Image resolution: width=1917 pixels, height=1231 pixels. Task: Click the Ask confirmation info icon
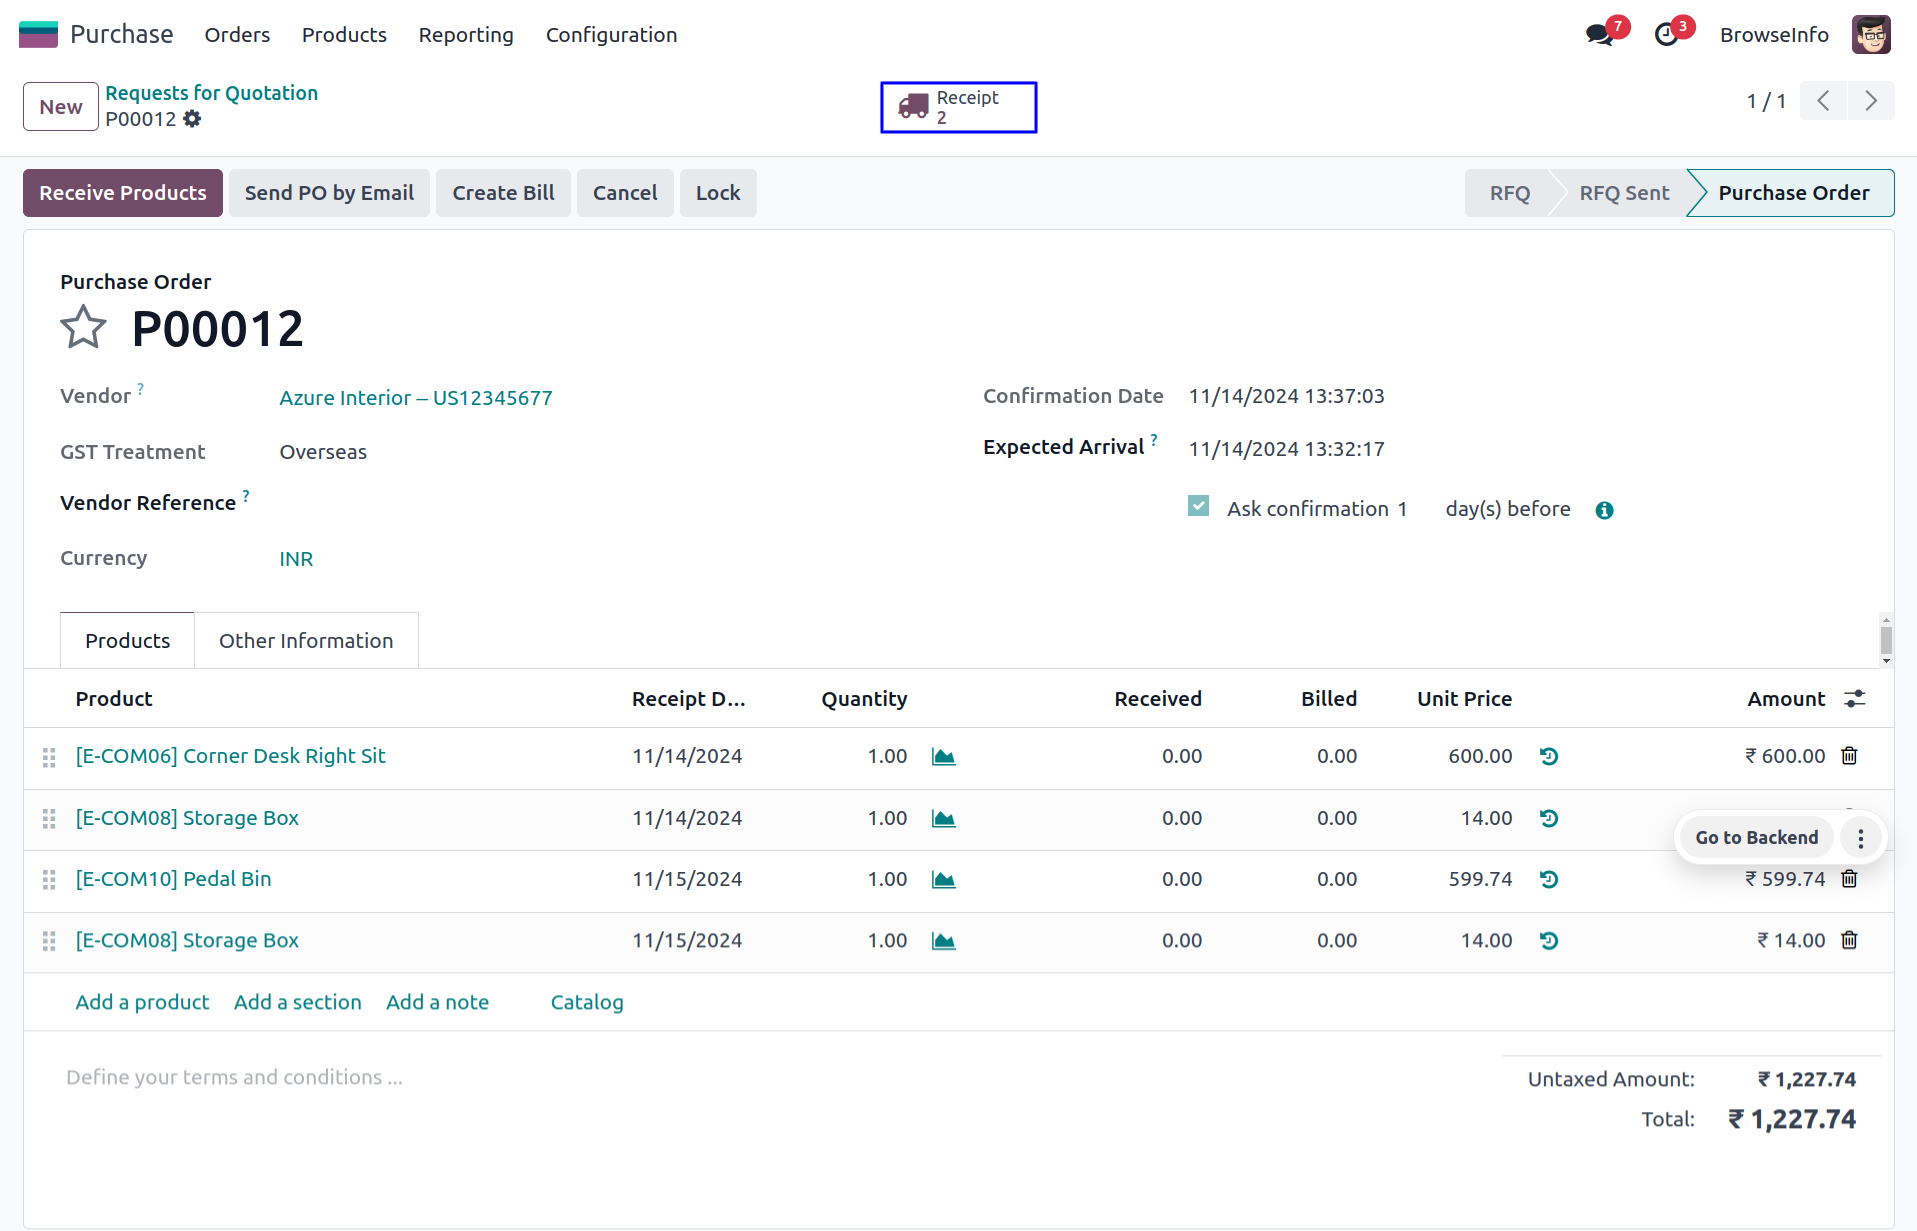(x=1604, y=510)
